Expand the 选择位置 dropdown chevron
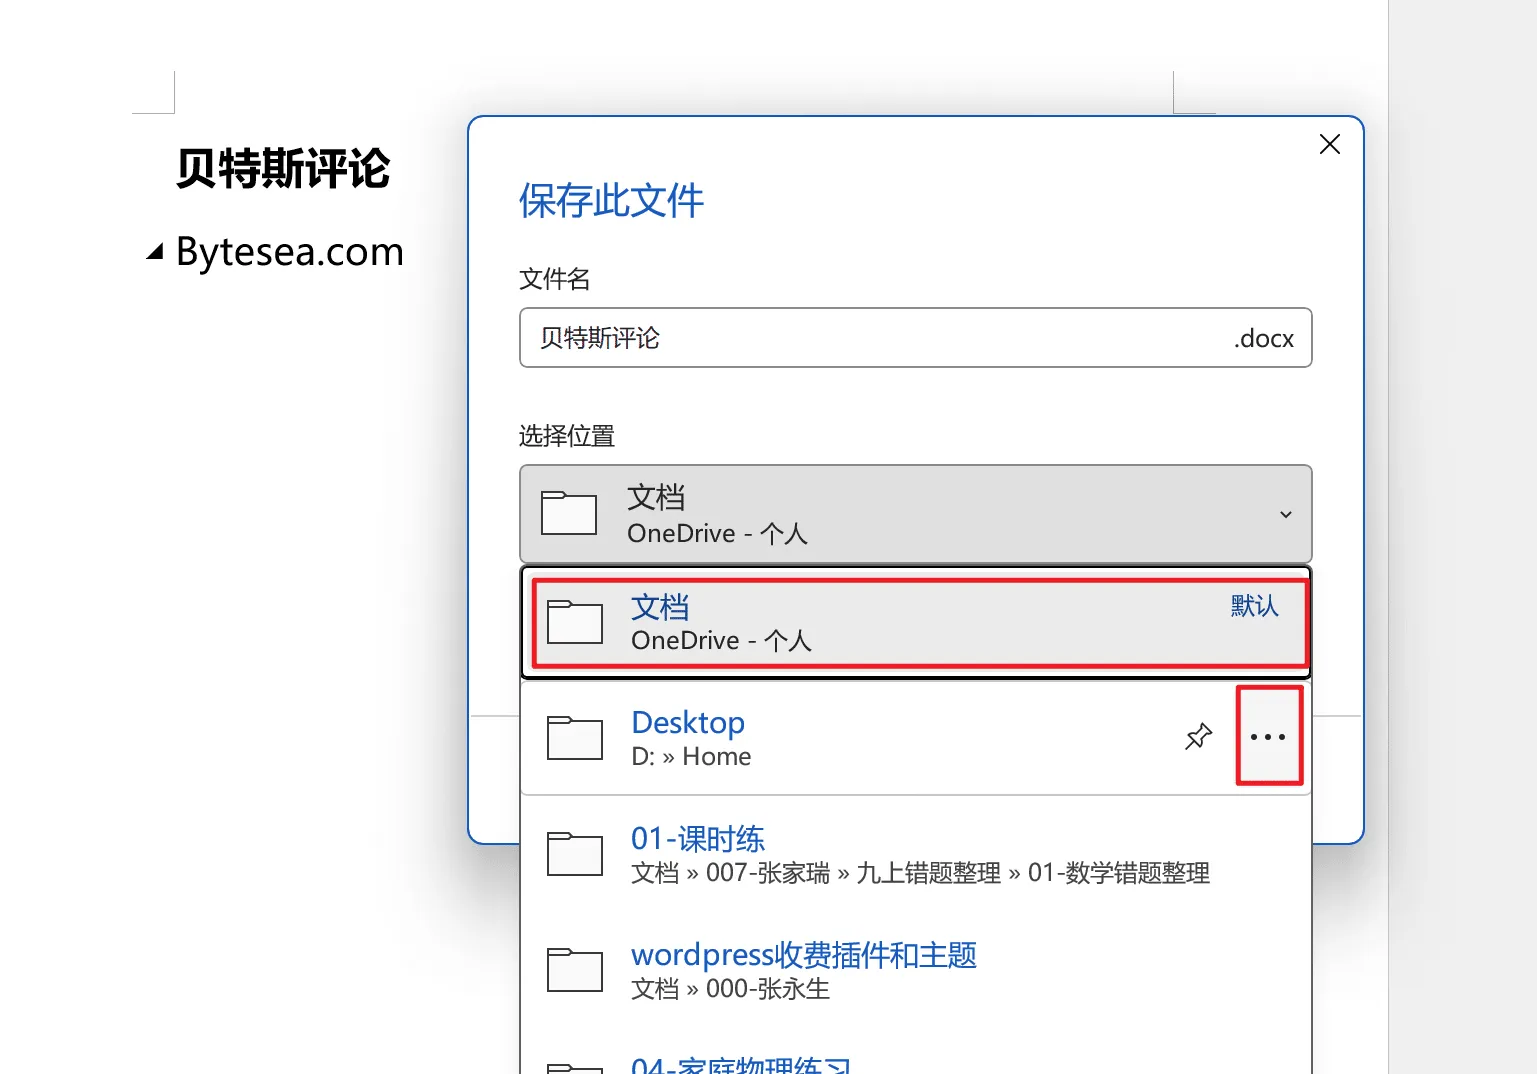 (x=1286, y=514)
